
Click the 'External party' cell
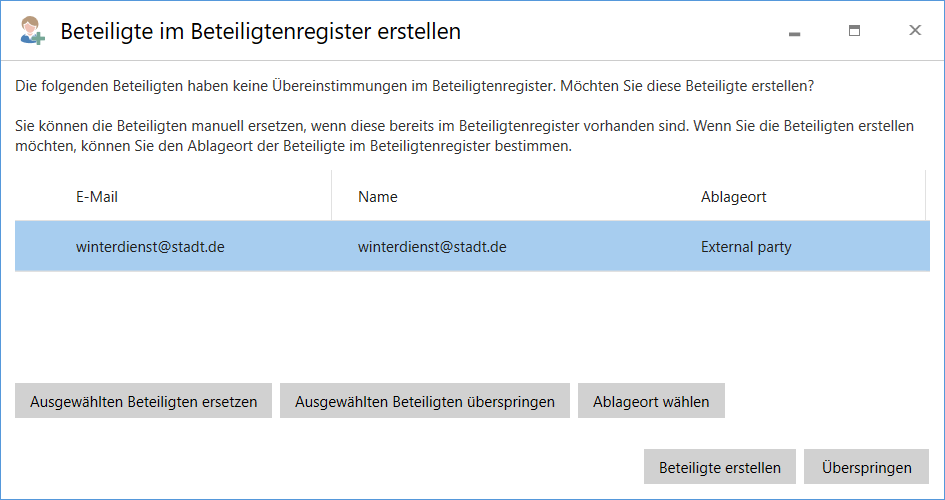click(746, 246)
